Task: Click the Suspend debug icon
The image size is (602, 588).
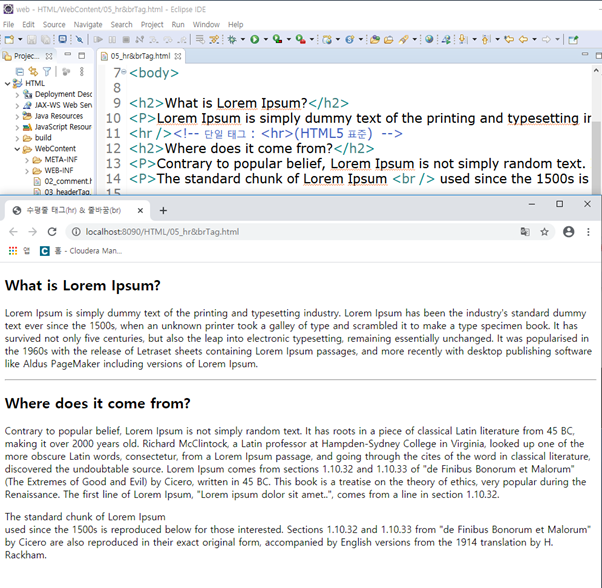Action: pos(112,40)
